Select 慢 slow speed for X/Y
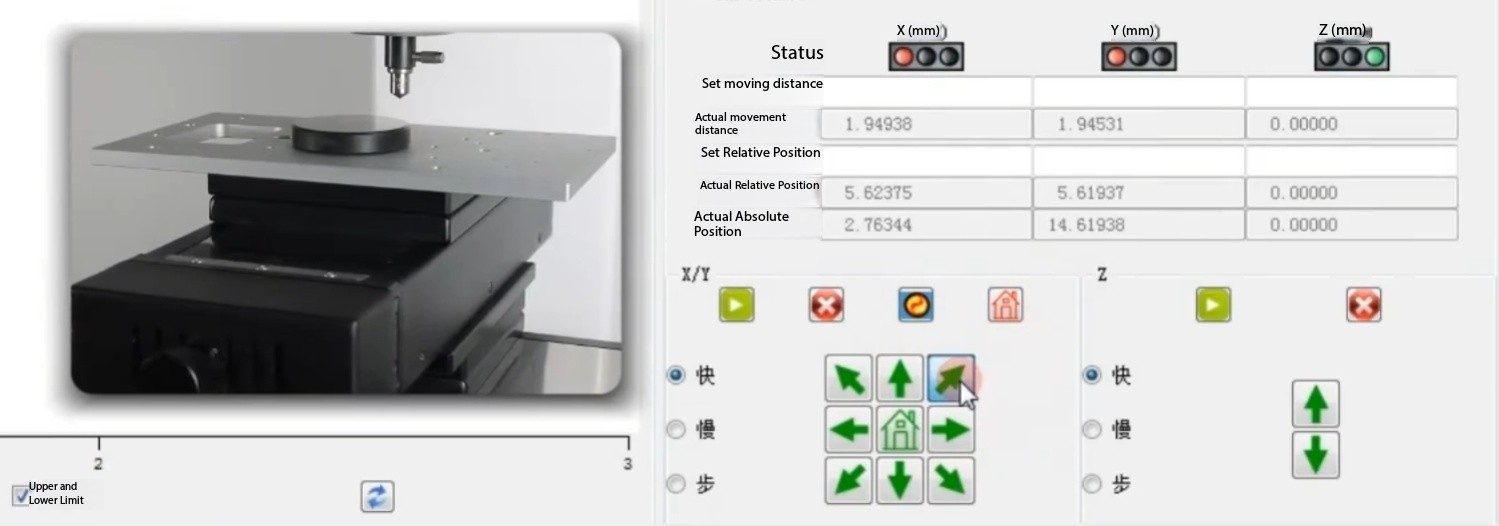Screen dimensions: 1499x526 [x=676, y=429]
